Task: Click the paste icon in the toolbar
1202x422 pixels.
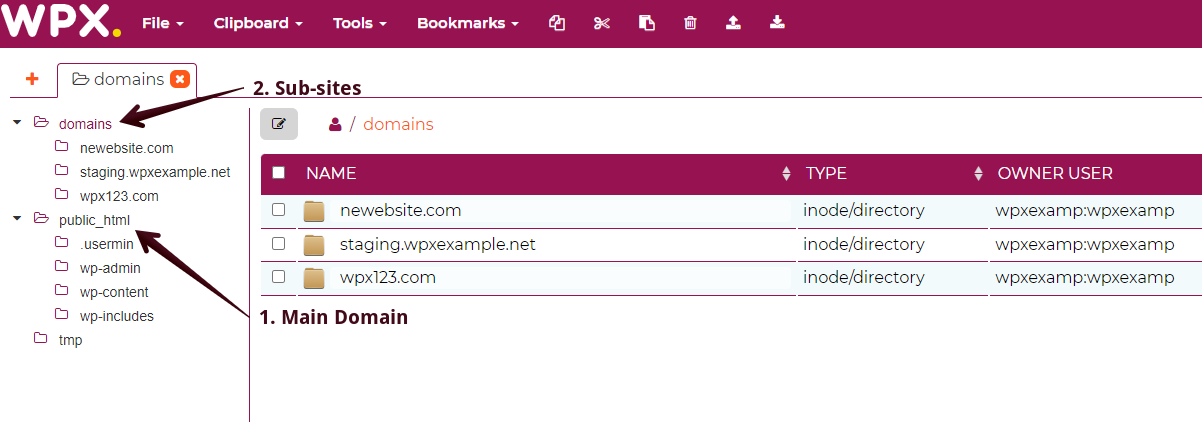Action: click(x=647, y=23)
